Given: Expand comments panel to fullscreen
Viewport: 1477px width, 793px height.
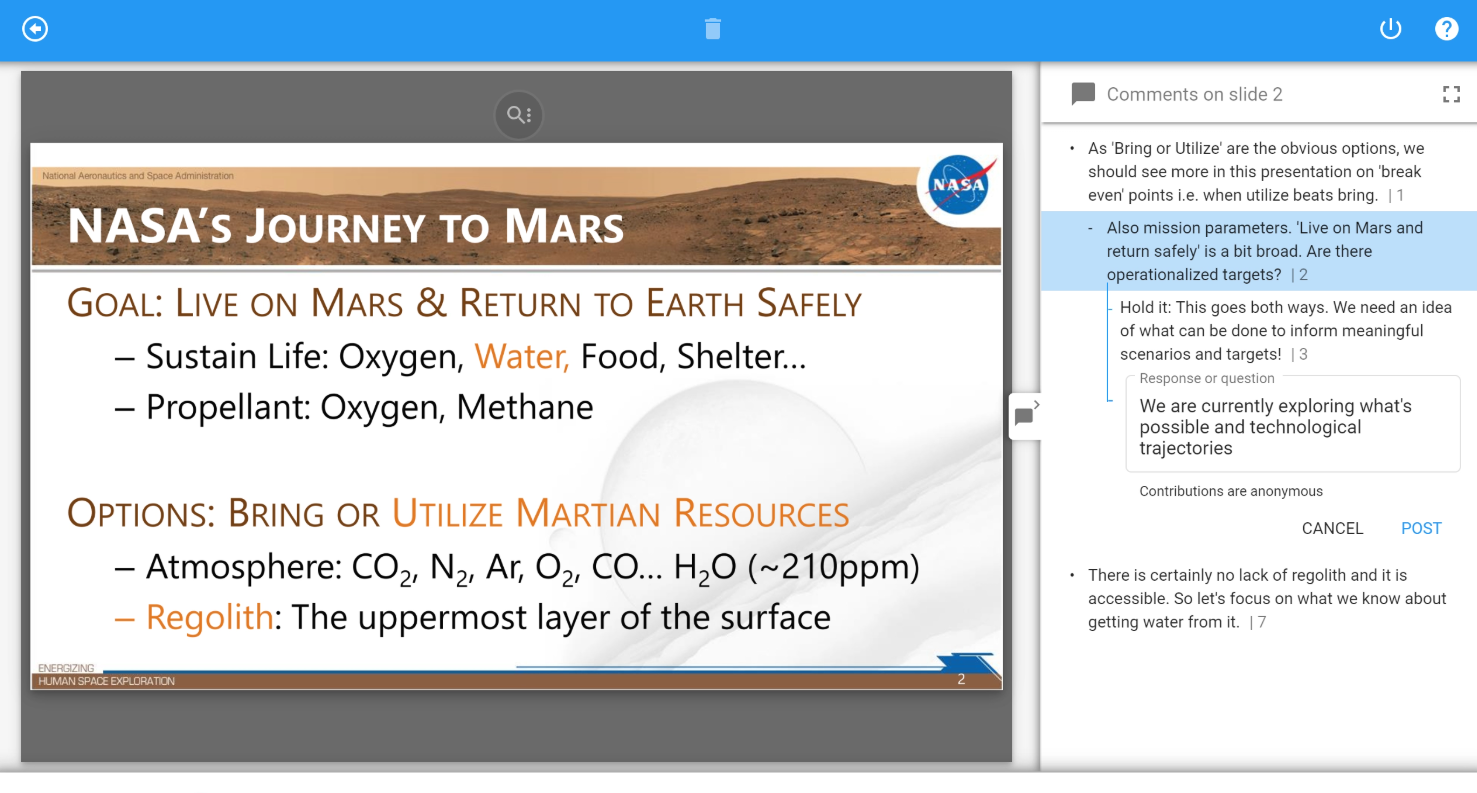Looking at the screenshot, I should (x=1451, y=95).
